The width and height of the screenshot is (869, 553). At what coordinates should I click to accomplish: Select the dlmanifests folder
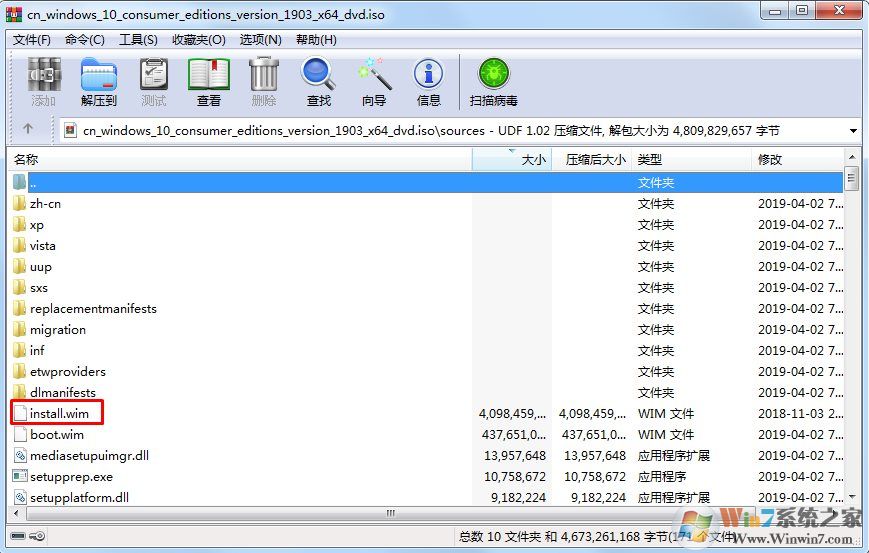[x=63, y=392]
